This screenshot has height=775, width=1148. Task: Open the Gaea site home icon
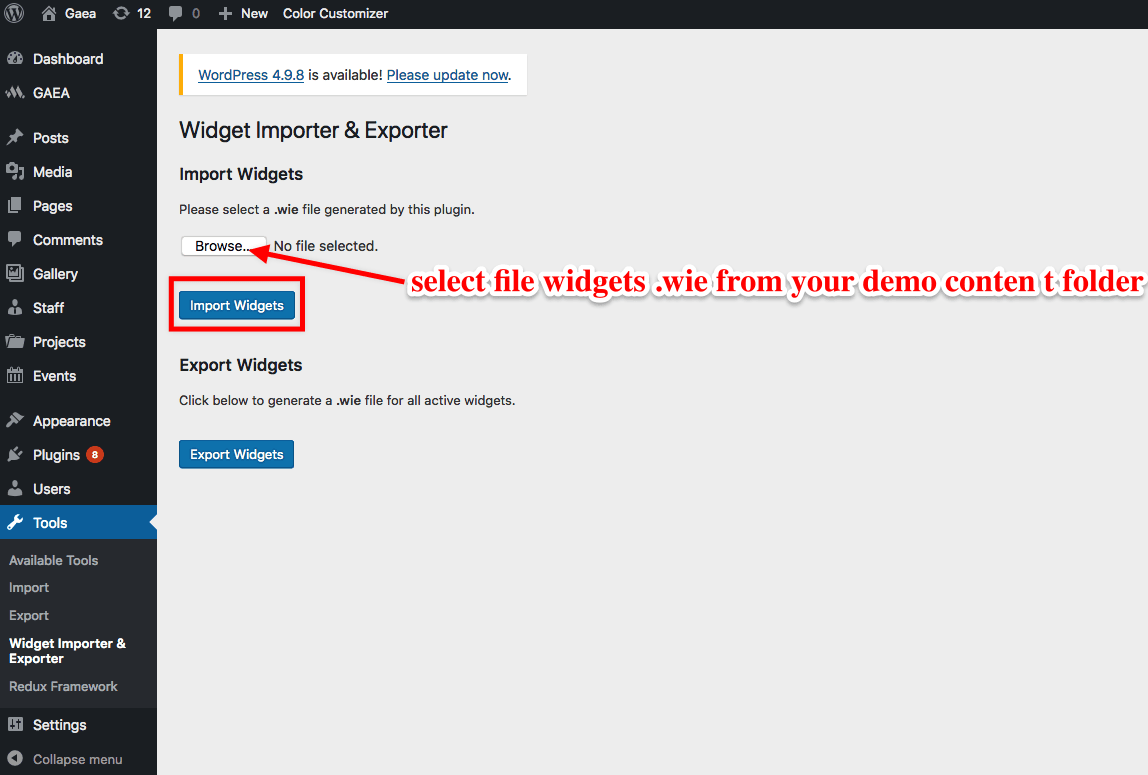[49, 13]
